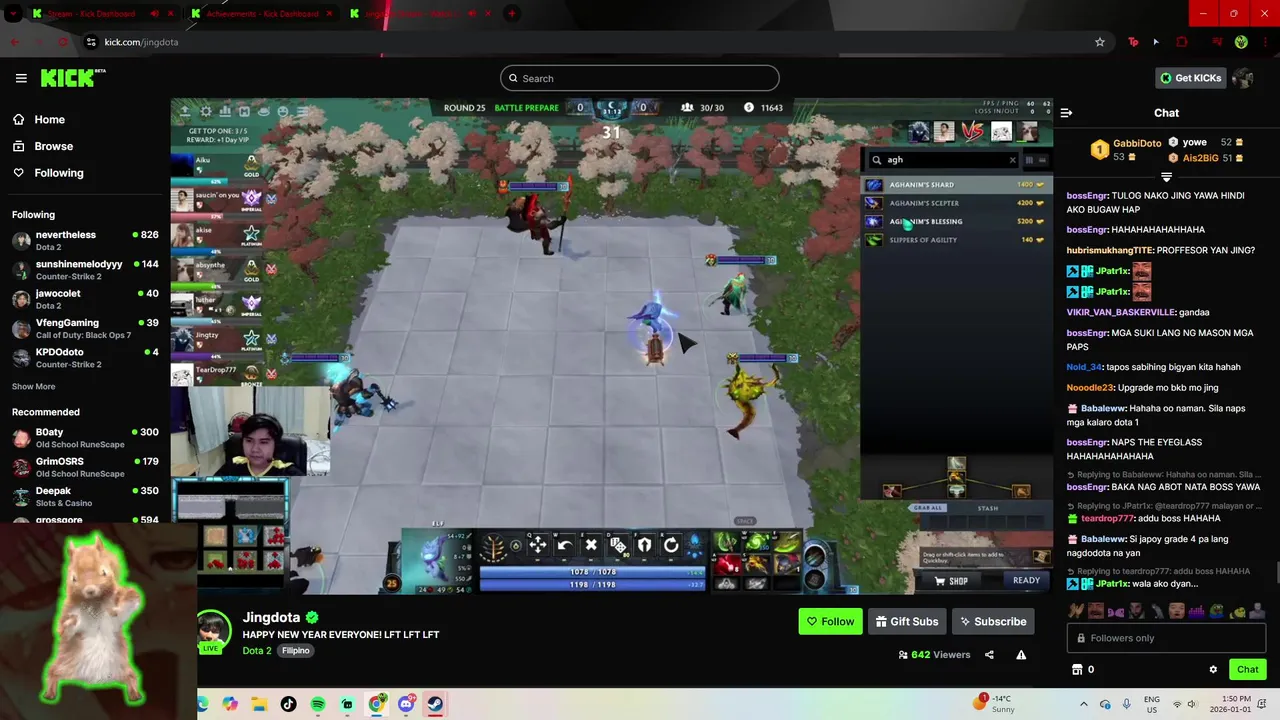
Task: Click the READY button in game
Action: (1026, 580)
